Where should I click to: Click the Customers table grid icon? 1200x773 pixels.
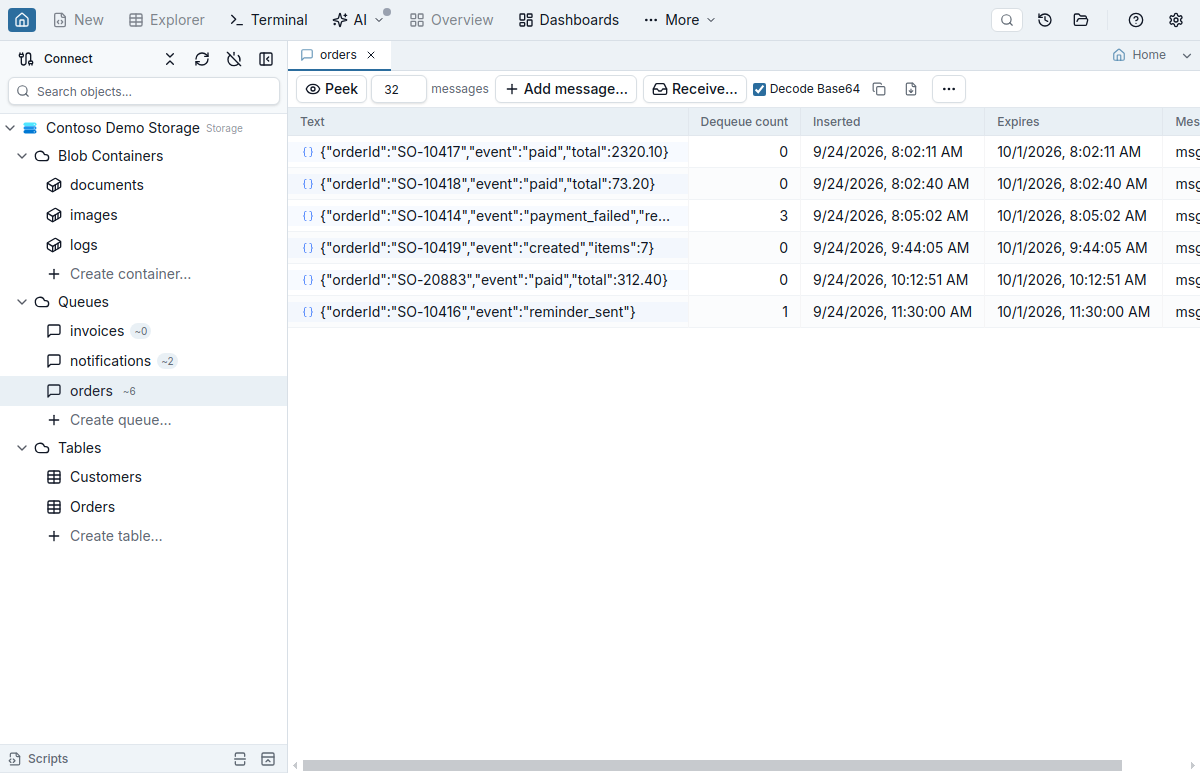pos(54,477)
